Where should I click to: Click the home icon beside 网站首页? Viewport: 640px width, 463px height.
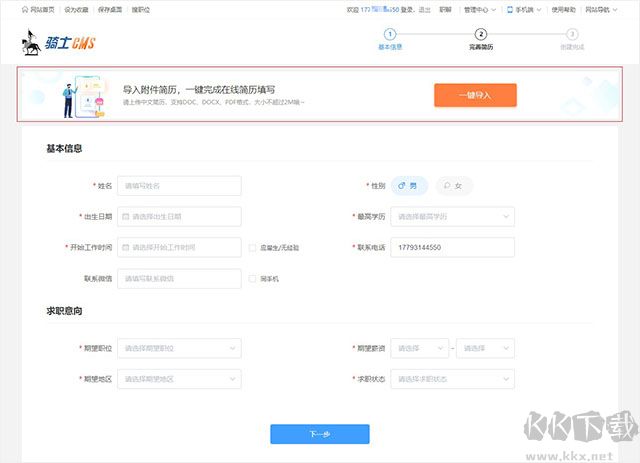click(x=25, y=9)
